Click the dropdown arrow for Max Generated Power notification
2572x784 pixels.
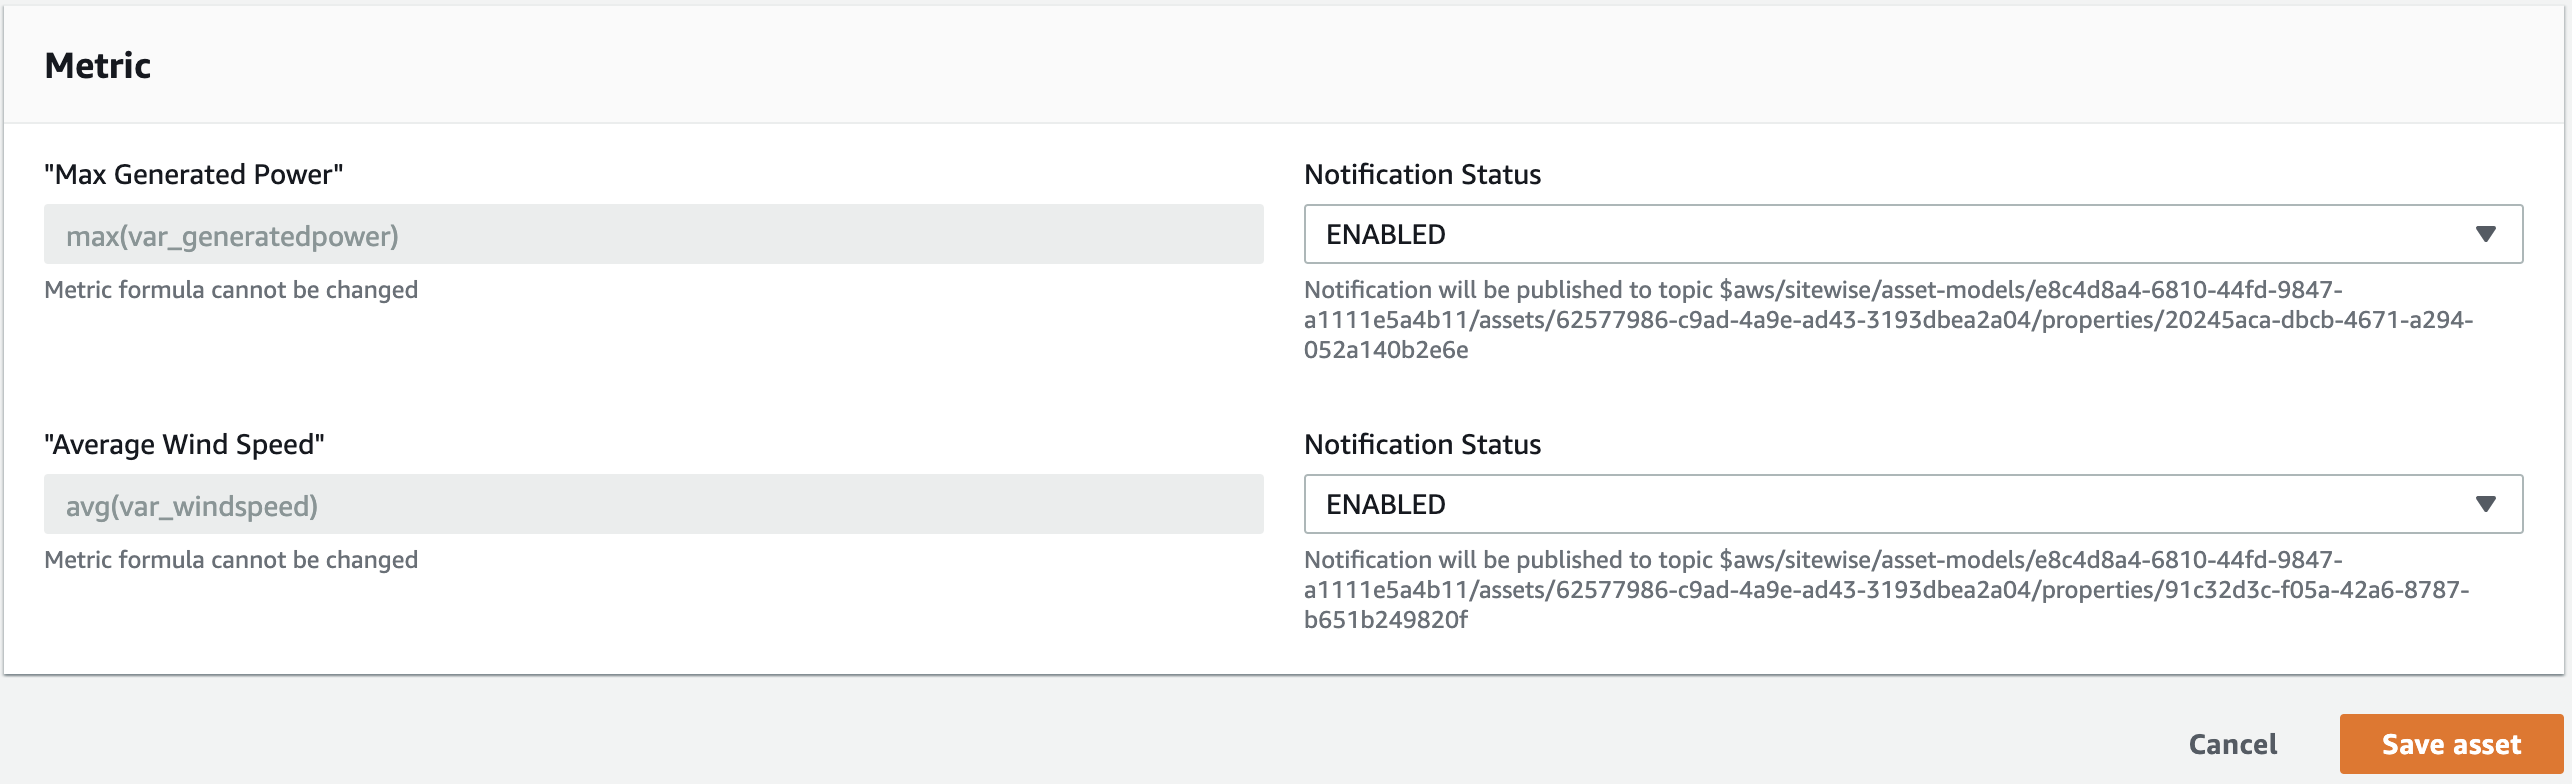[x=2485, y=234]
